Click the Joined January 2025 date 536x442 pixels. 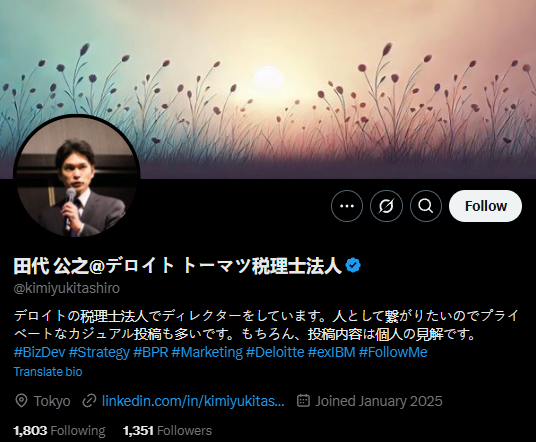pyautogui.click(x=379, y=401)
